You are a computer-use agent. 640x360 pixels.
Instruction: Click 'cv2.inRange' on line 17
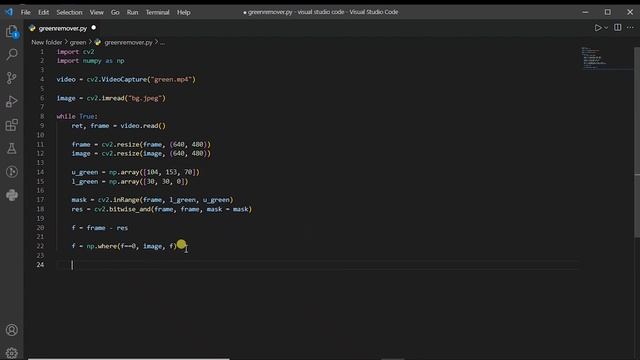[x=119, y=200]
